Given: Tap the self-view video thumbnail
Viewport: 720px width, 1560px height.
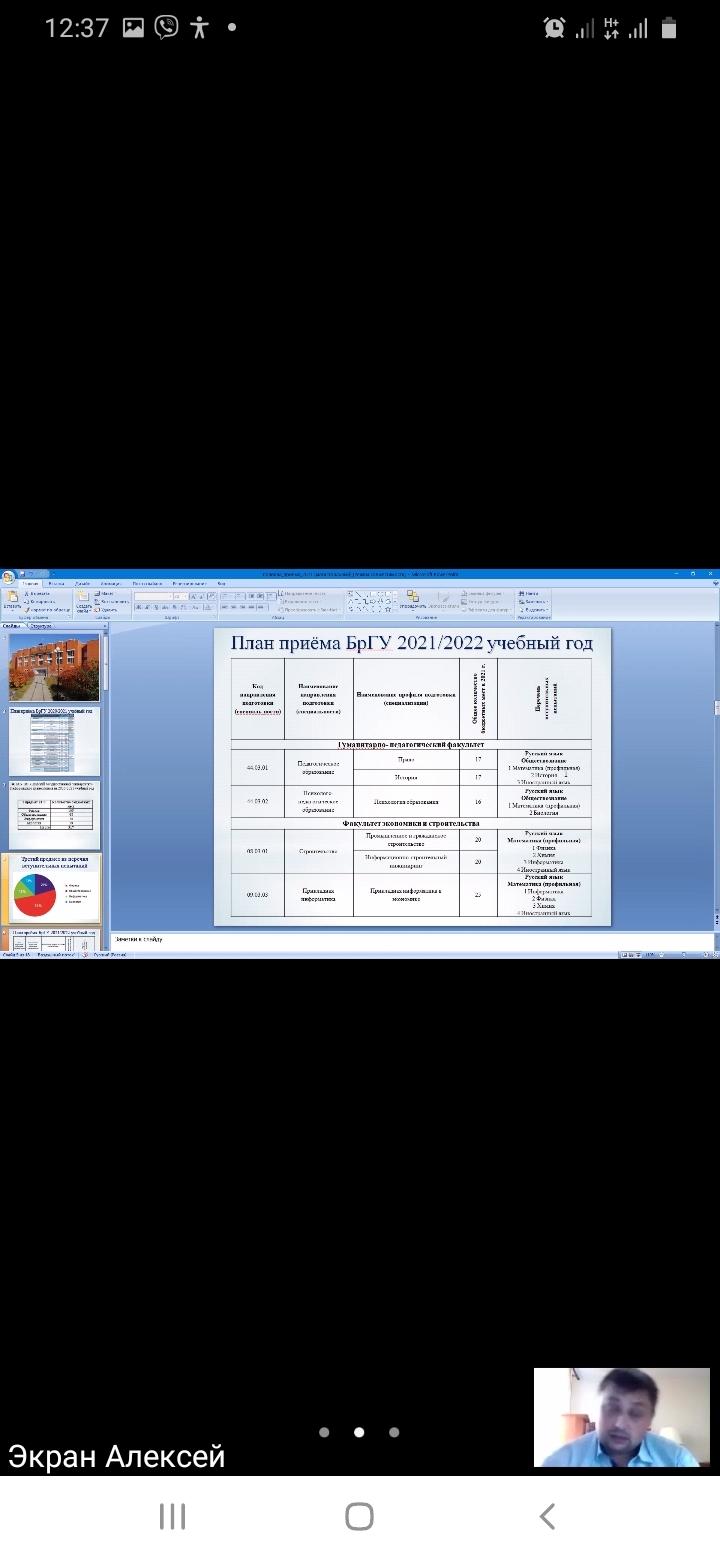Looking at the screenshot, I should [622, 1417].
